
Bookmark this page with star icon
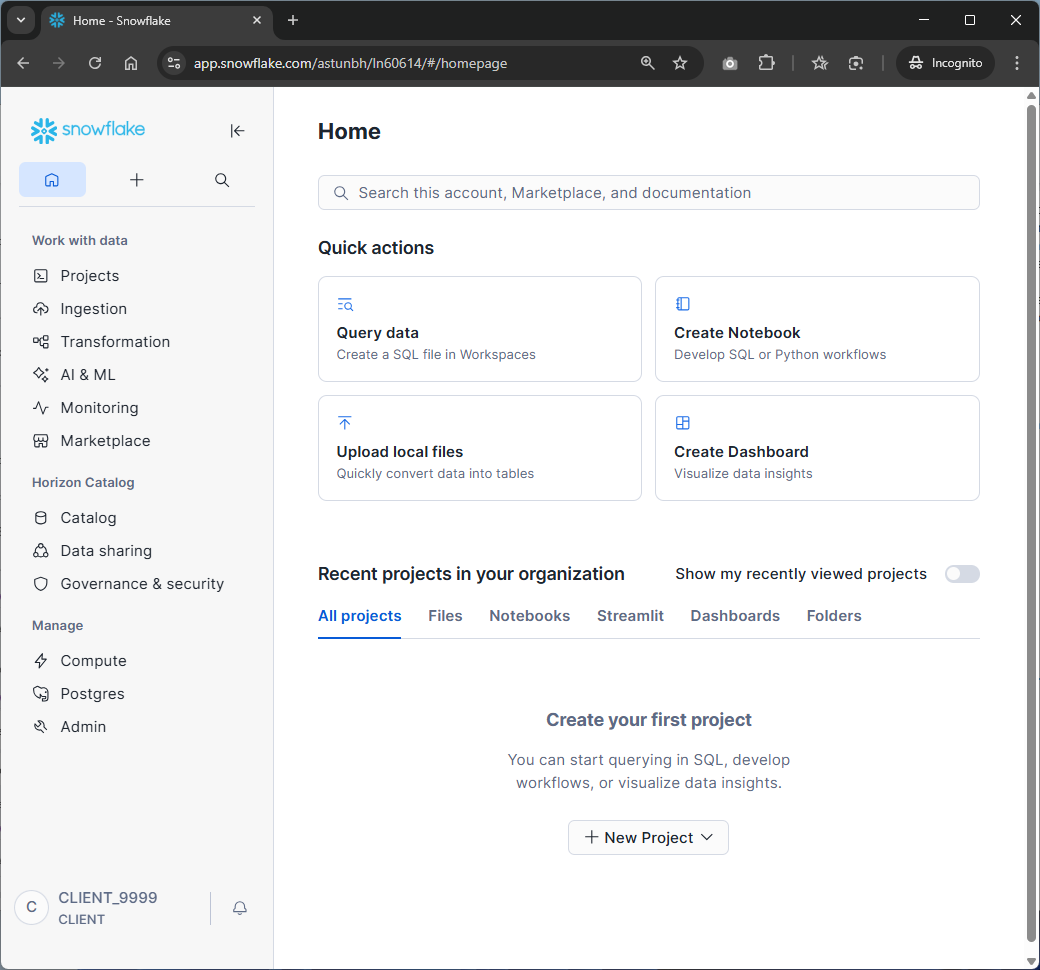(x=680, y=63)
